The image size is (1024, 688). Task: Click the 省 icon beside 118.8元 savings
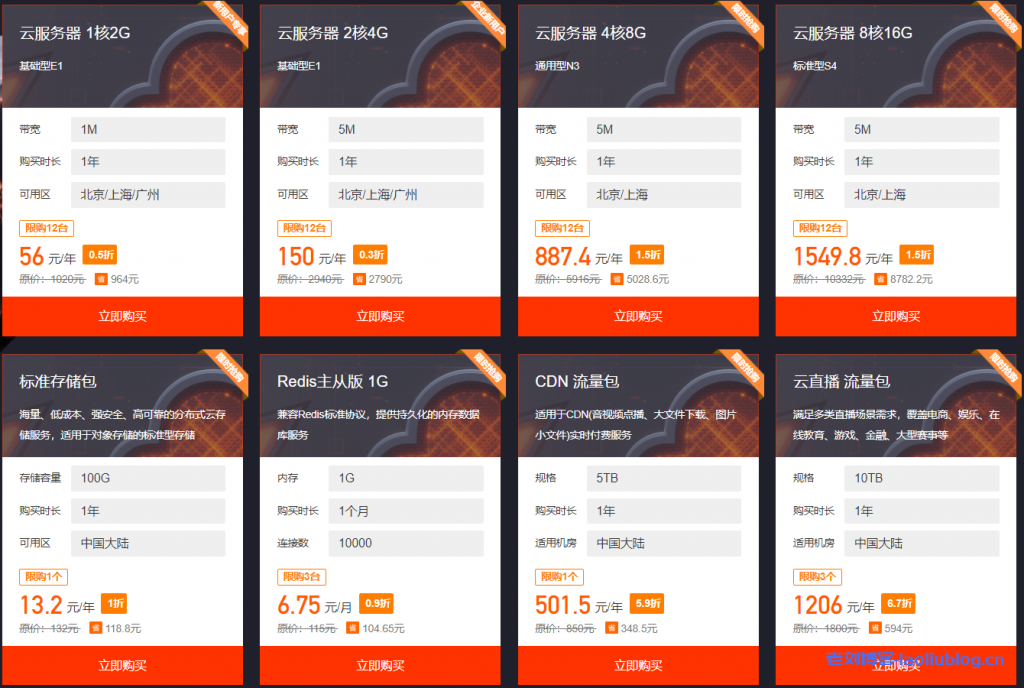click(96, 628)
